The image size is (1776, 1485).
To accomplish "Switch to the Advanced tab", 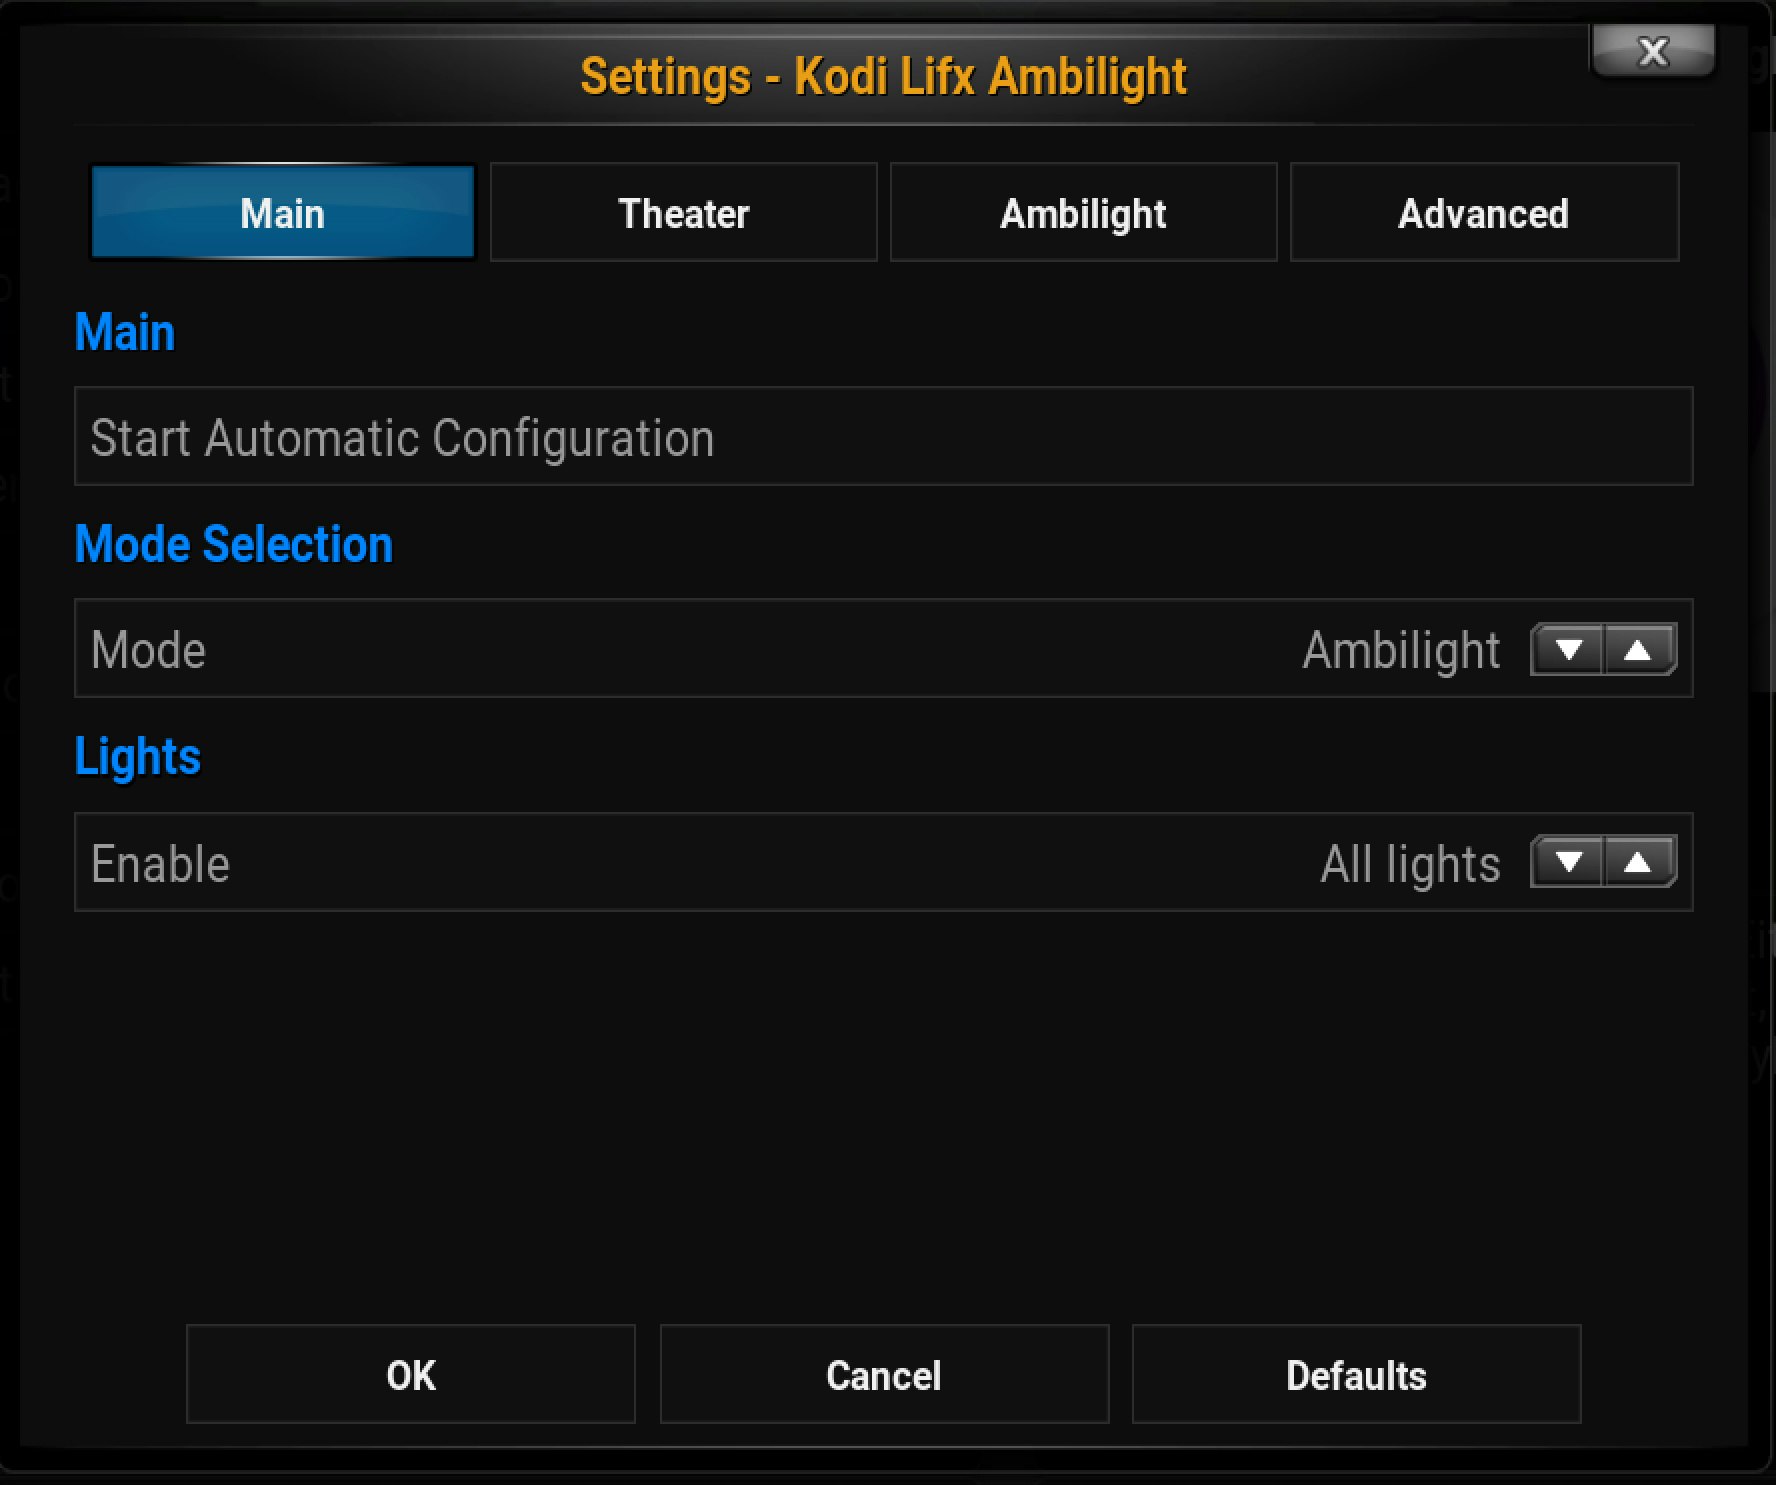I will (1484, 212).
